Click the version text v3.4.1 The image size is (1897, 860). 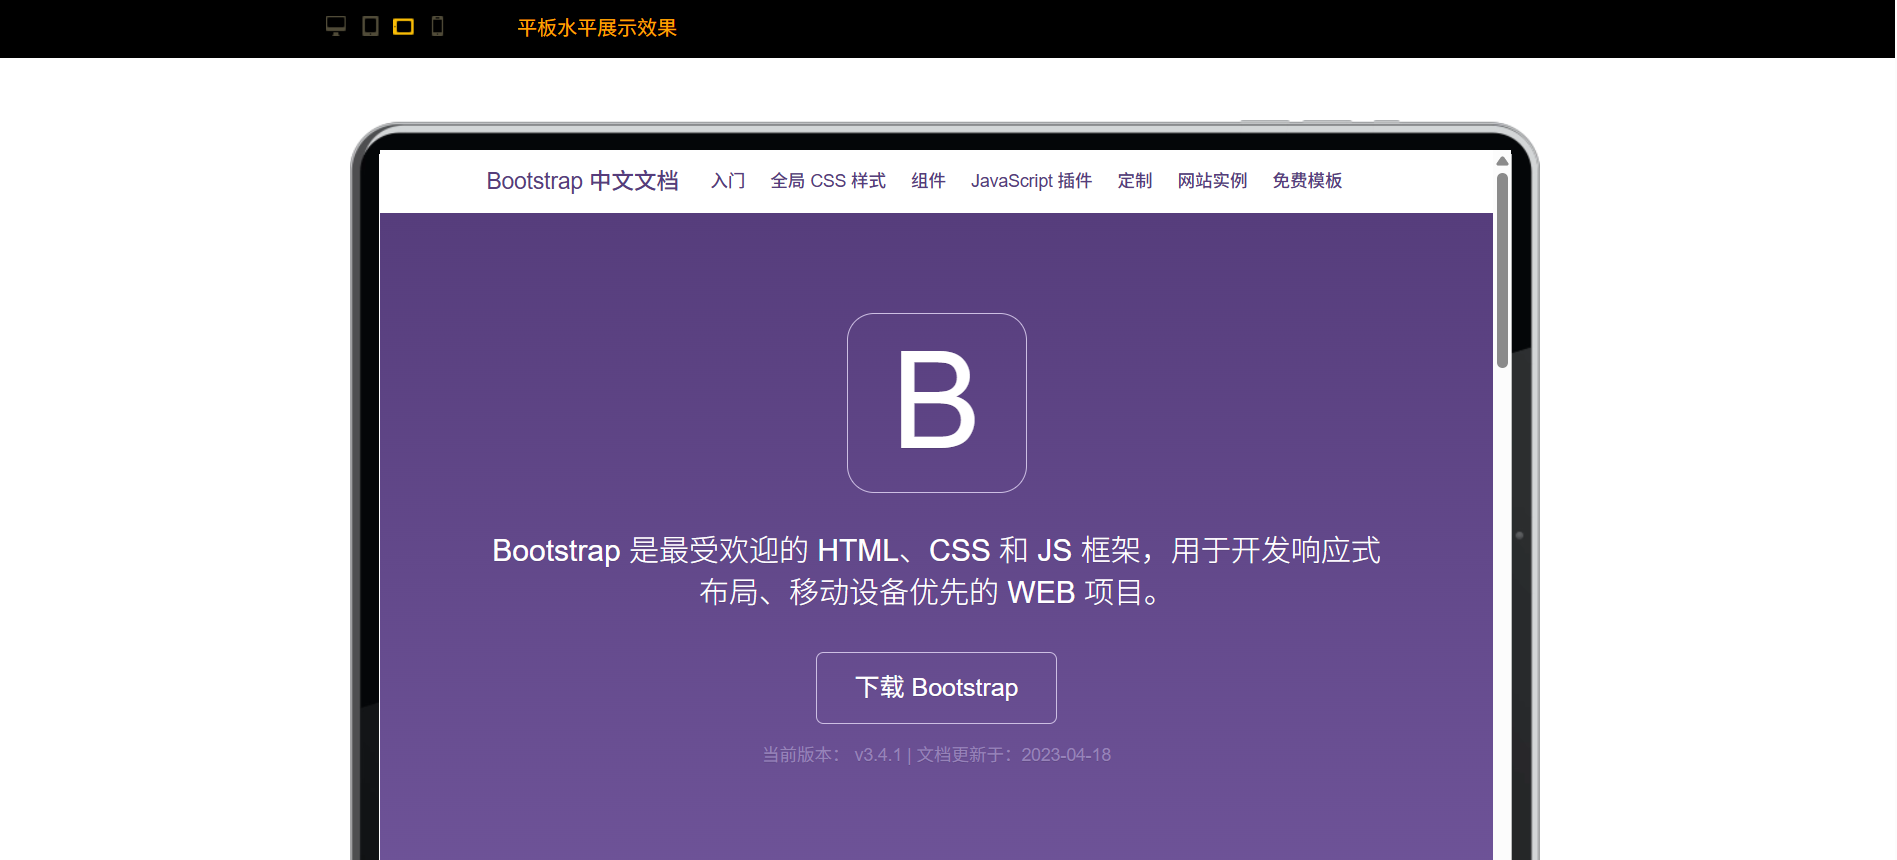tap(878, 755)
